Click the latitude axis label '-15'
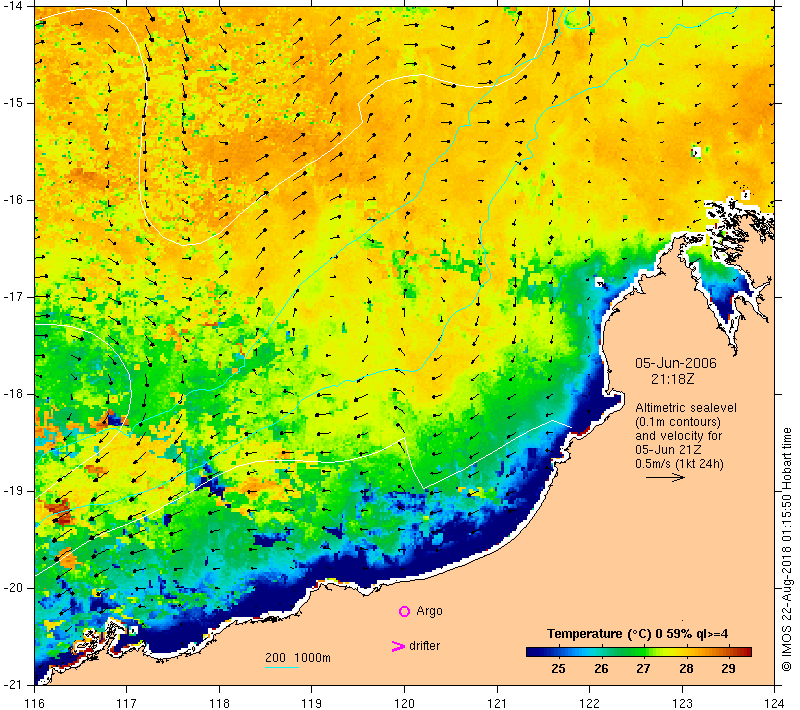Image resolution: width=800 pixels, height=710 pixels. 12,103
